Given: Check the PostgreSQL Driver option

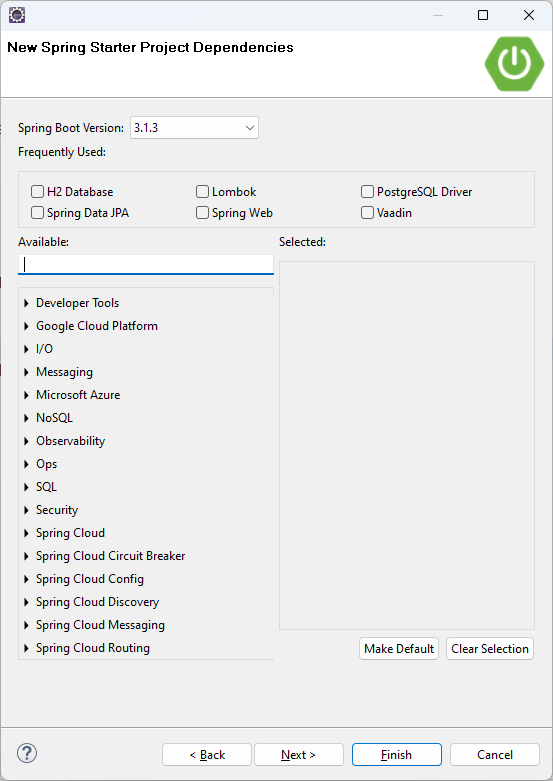Looking at the screenshot, I should 367,191.
